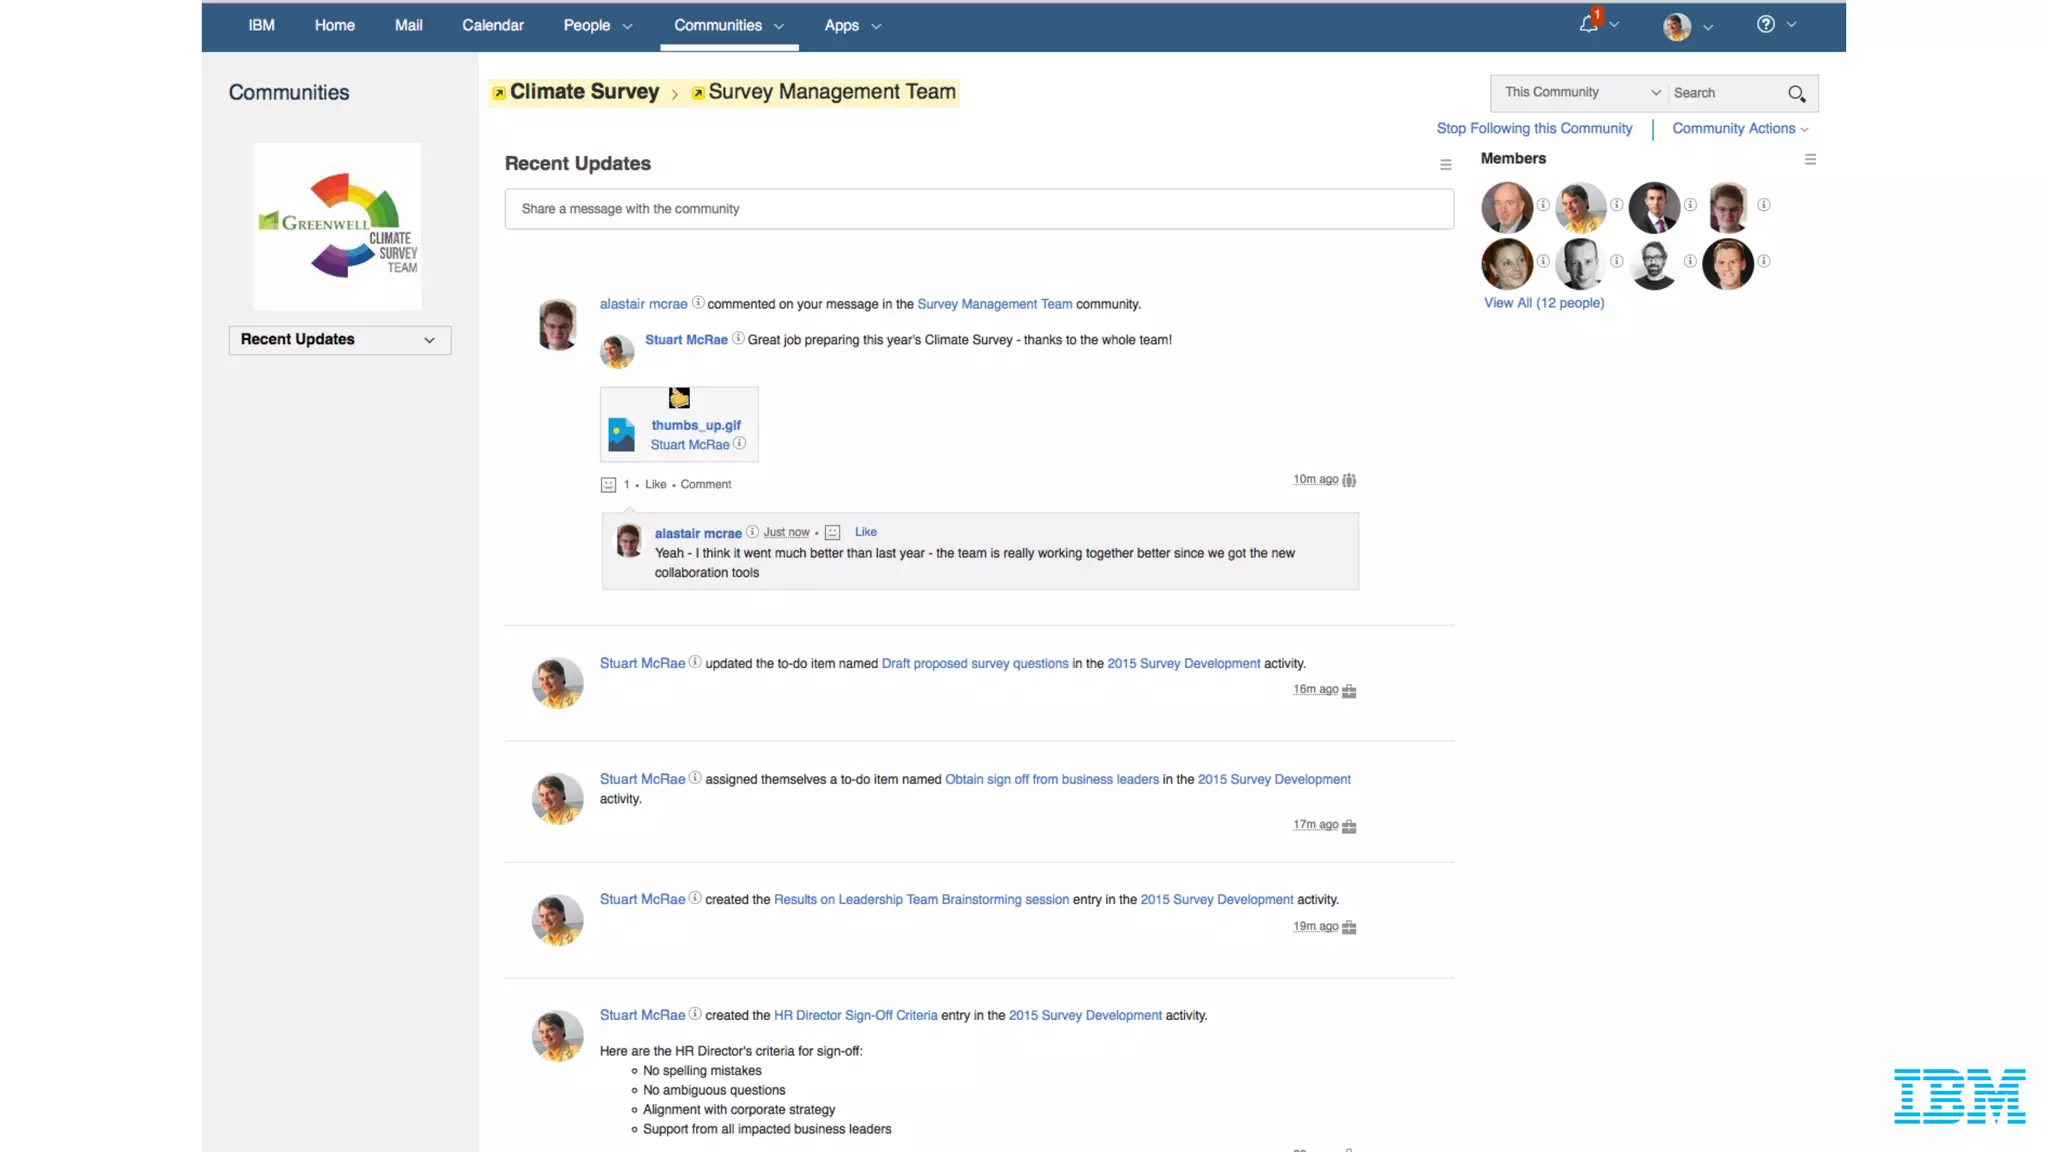Open the help question mark icon
This screenshot has height=1152, width=2048.
pos(1766,25)
